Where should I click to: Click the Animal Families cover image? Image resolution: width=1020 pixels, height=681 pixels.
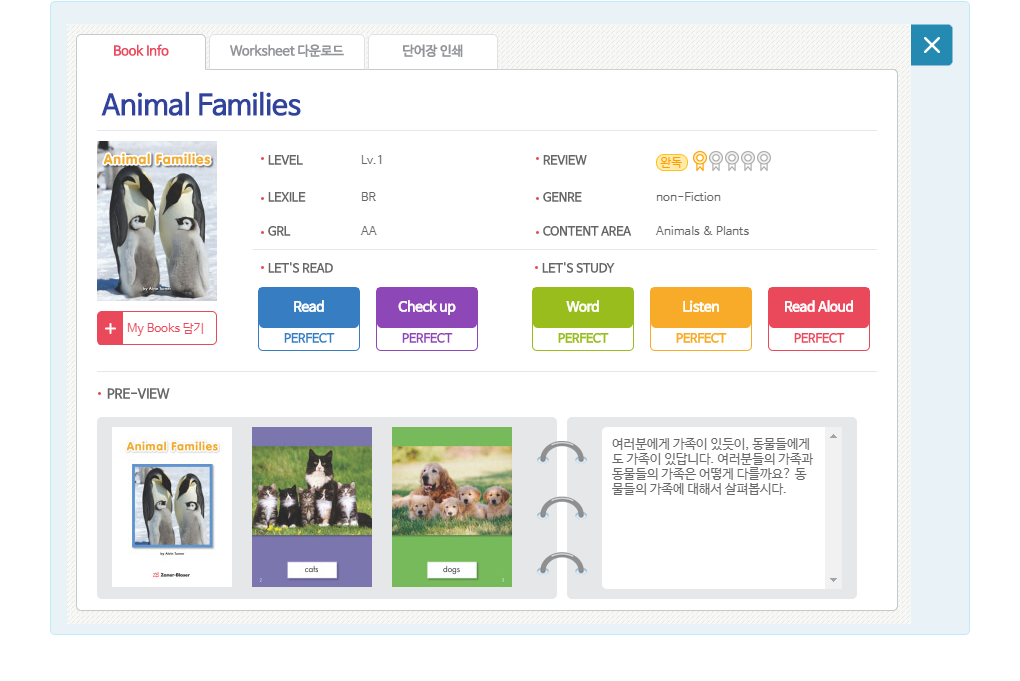(157, 221)
